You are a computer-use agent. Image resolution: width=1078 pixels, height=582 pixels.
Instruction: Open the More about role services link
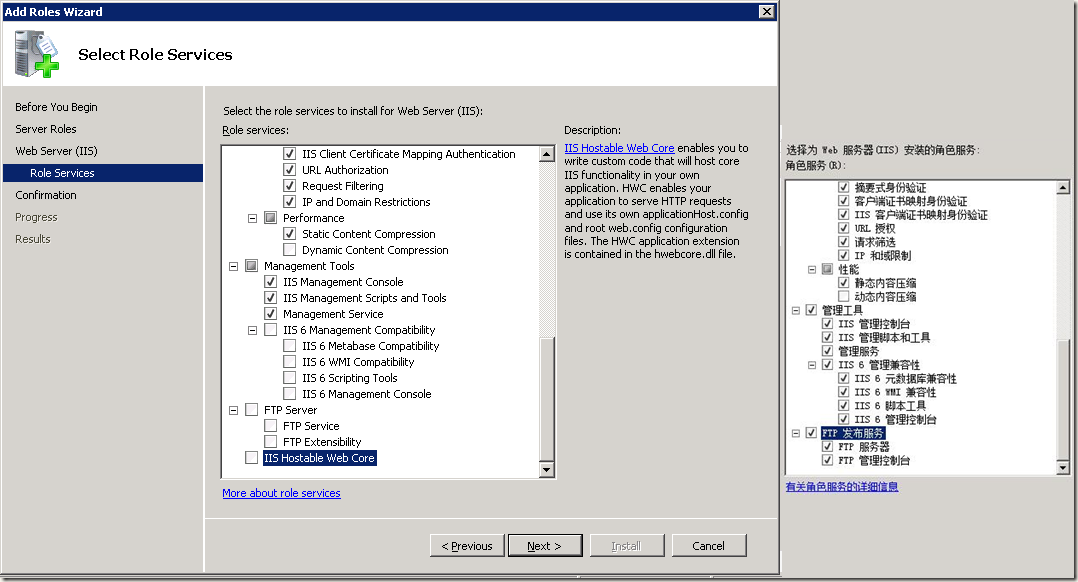pyautogui.click(x=281, y=493)
